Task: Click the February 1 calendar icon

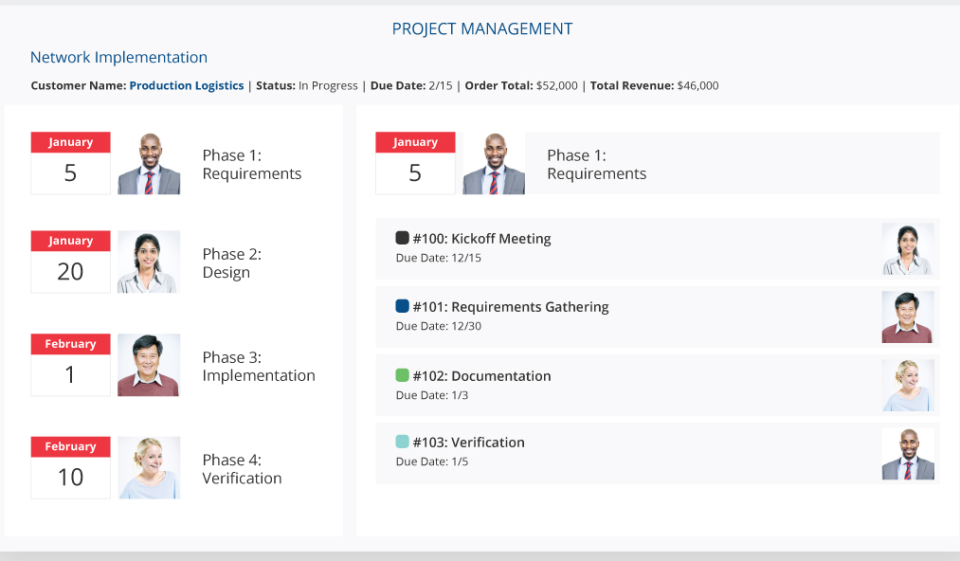Action: (70, 365)
